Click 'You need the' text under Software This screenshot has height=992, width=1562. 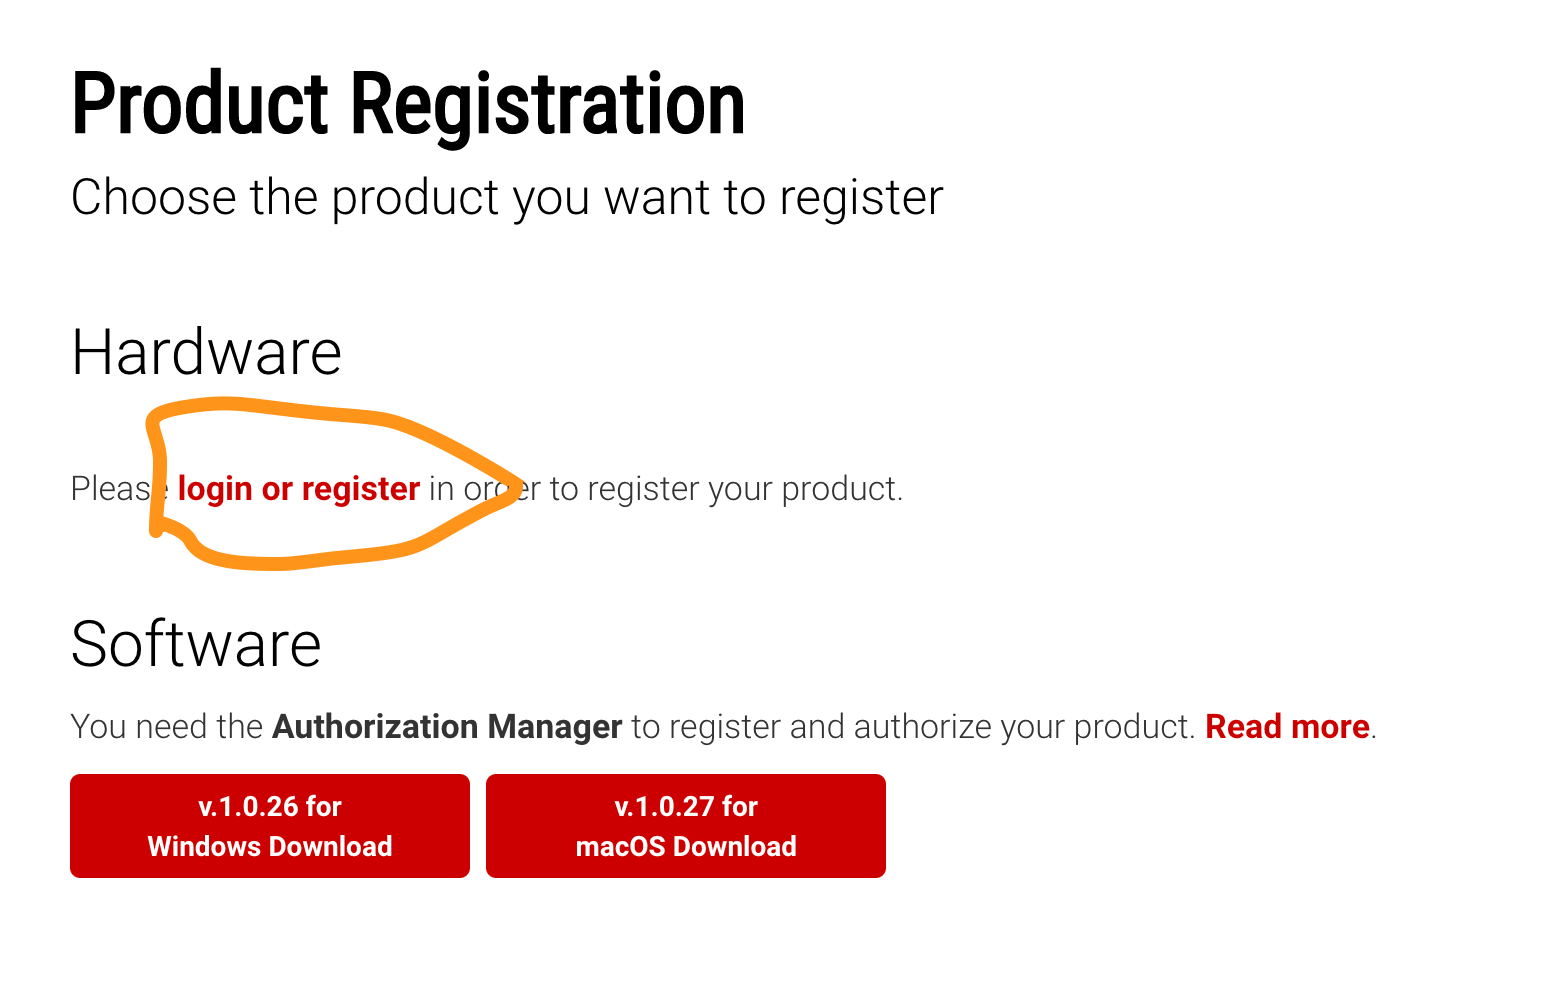(167, 726)
